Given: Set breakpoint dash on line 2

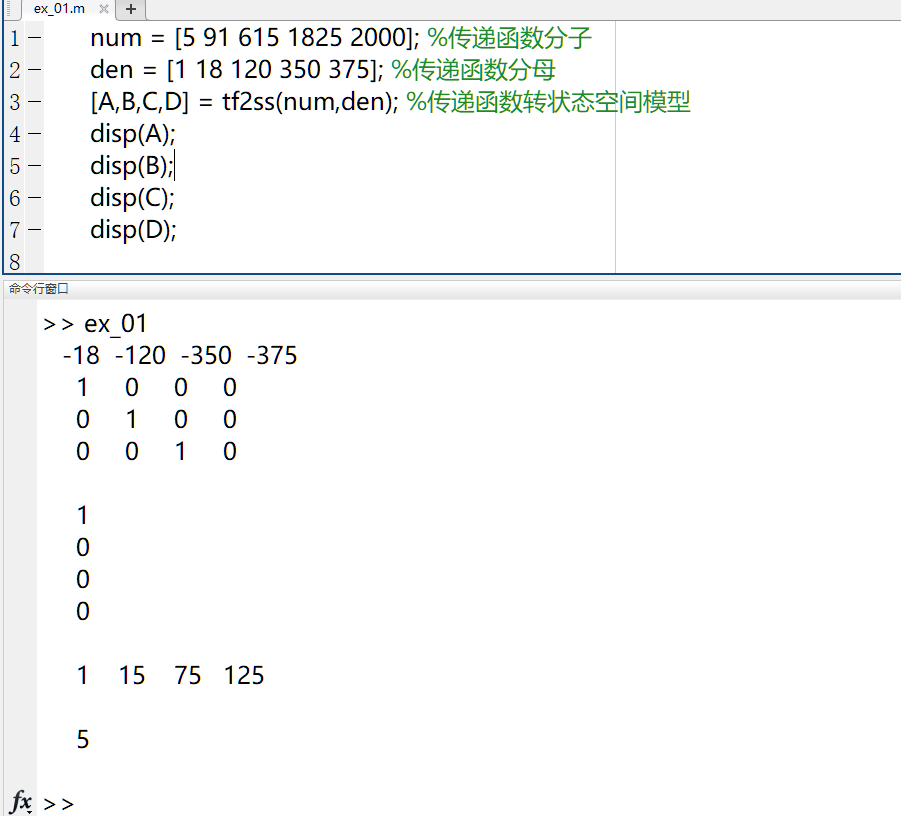Looking at the screenshot, I should [34, 70].
